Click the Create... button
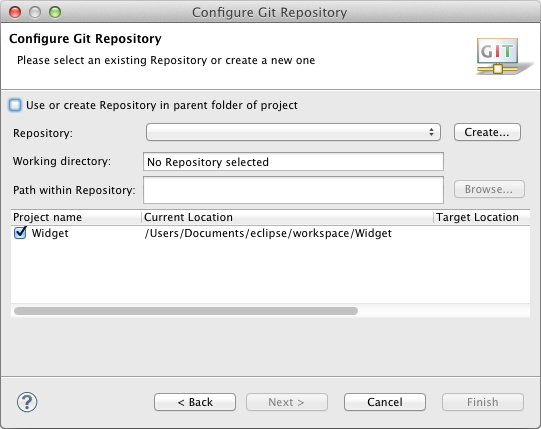Image resolution: width=541 pixels, height=429 pixels. coord(487,132)
